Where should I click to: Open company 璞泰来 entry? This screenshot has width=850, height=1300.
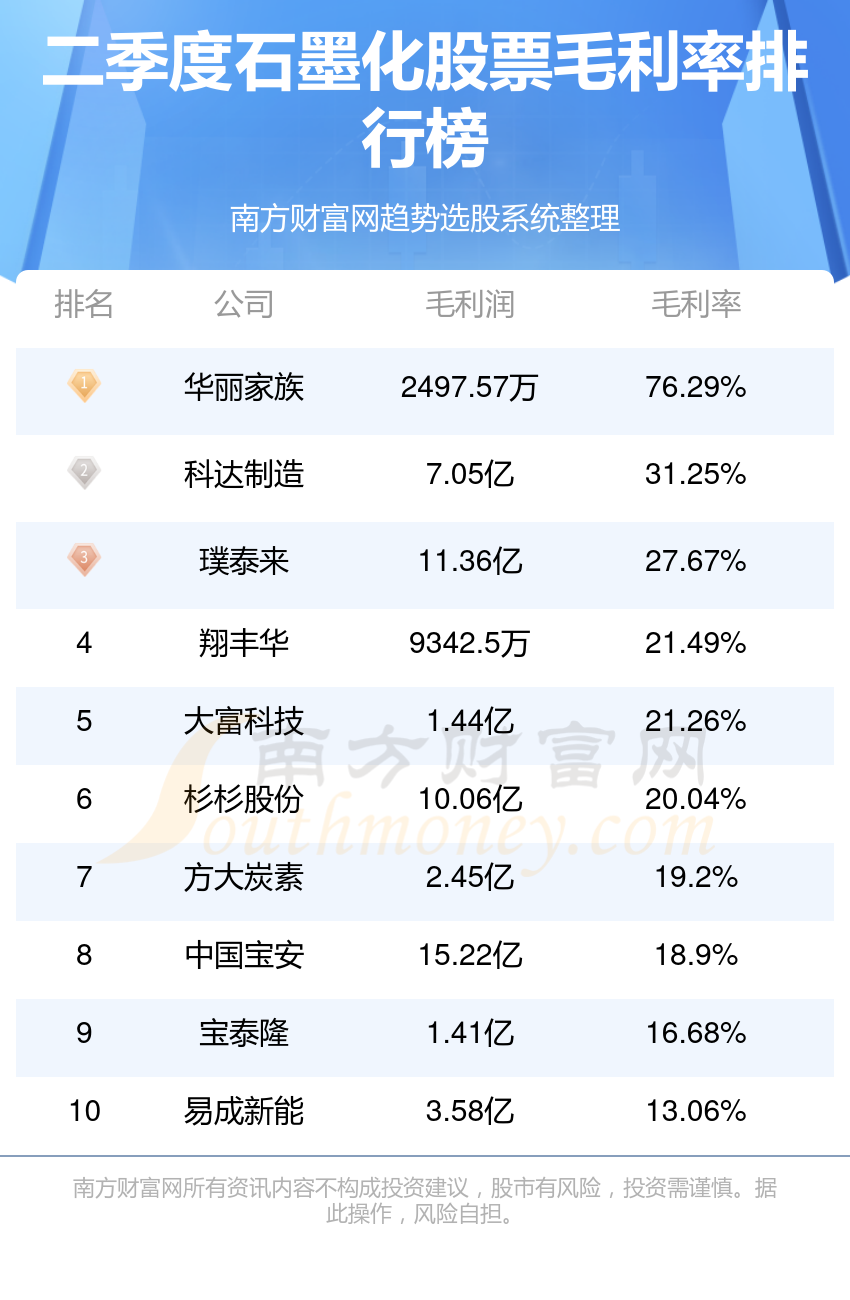coord(243,561)
